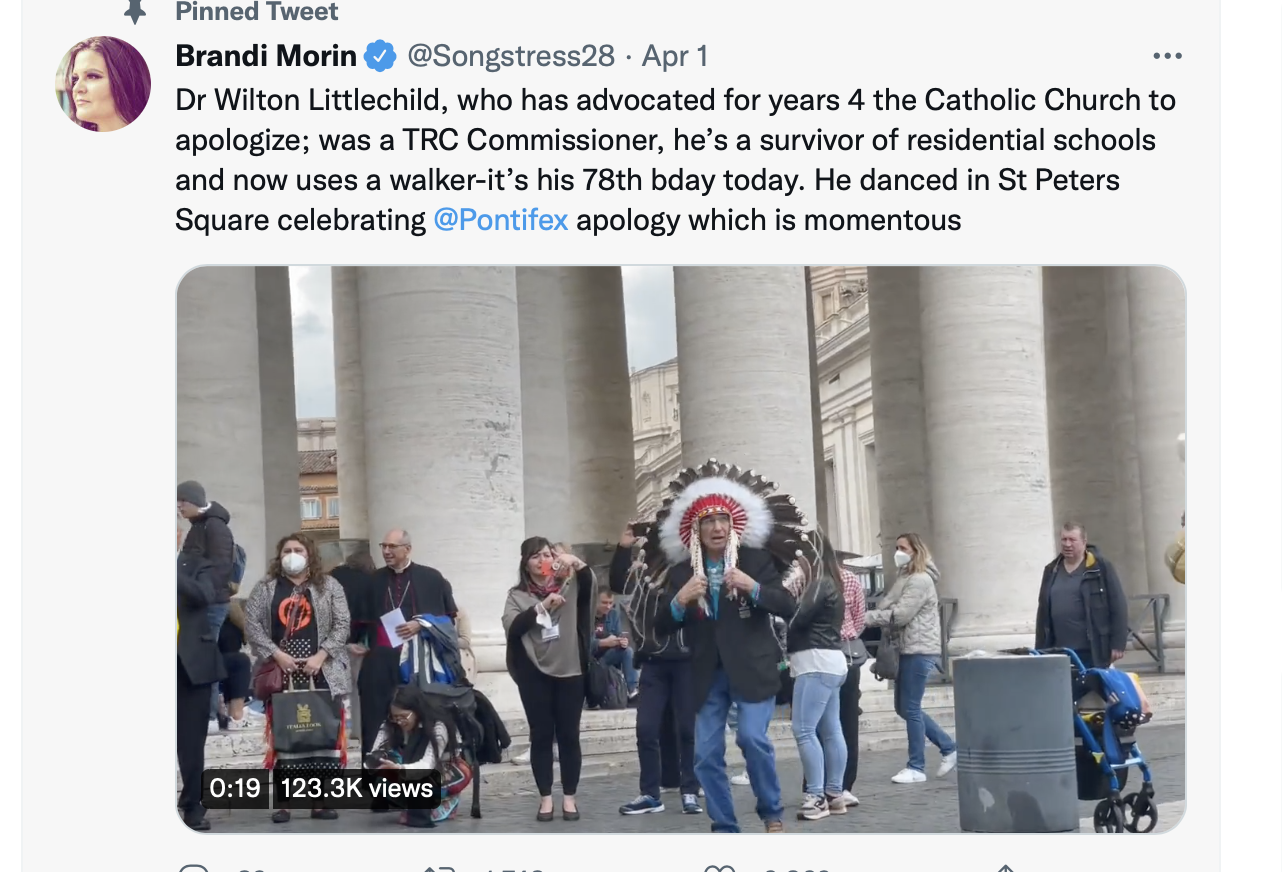Play the St Peters Square video
This screenshot has width=1282, height=872.
[680, 548]
